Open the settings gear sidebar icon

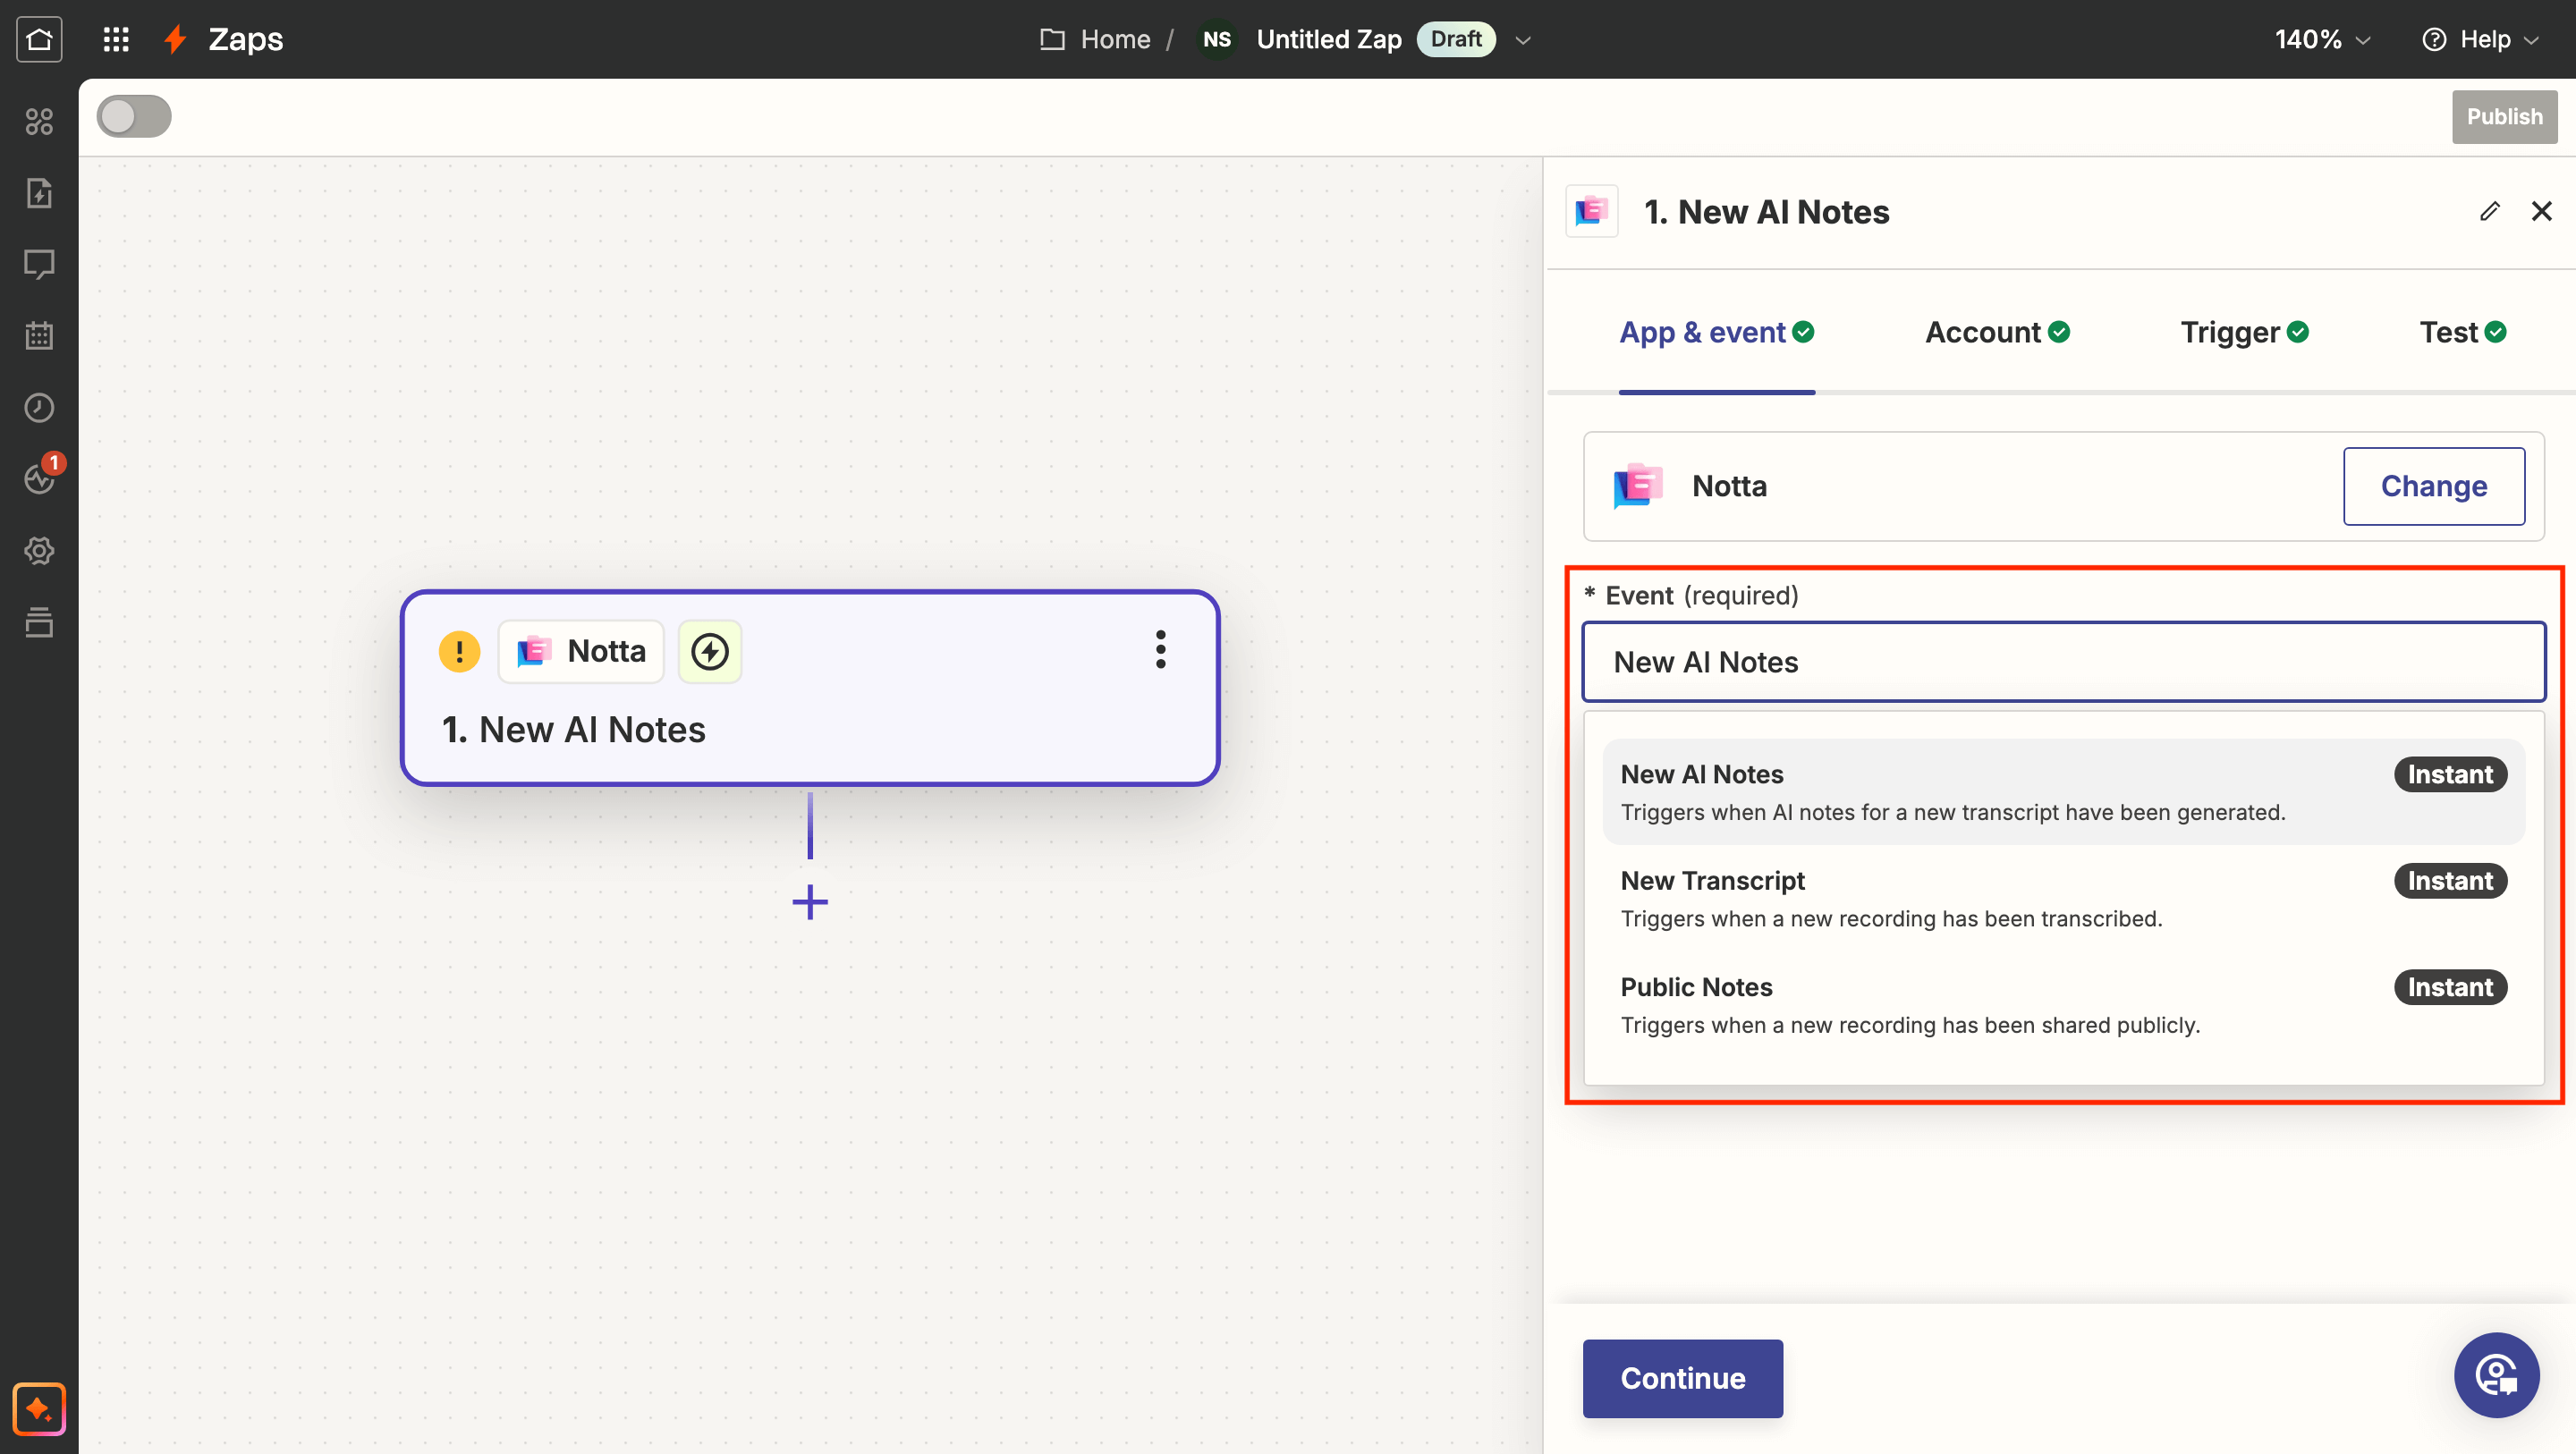coord(39,551)
